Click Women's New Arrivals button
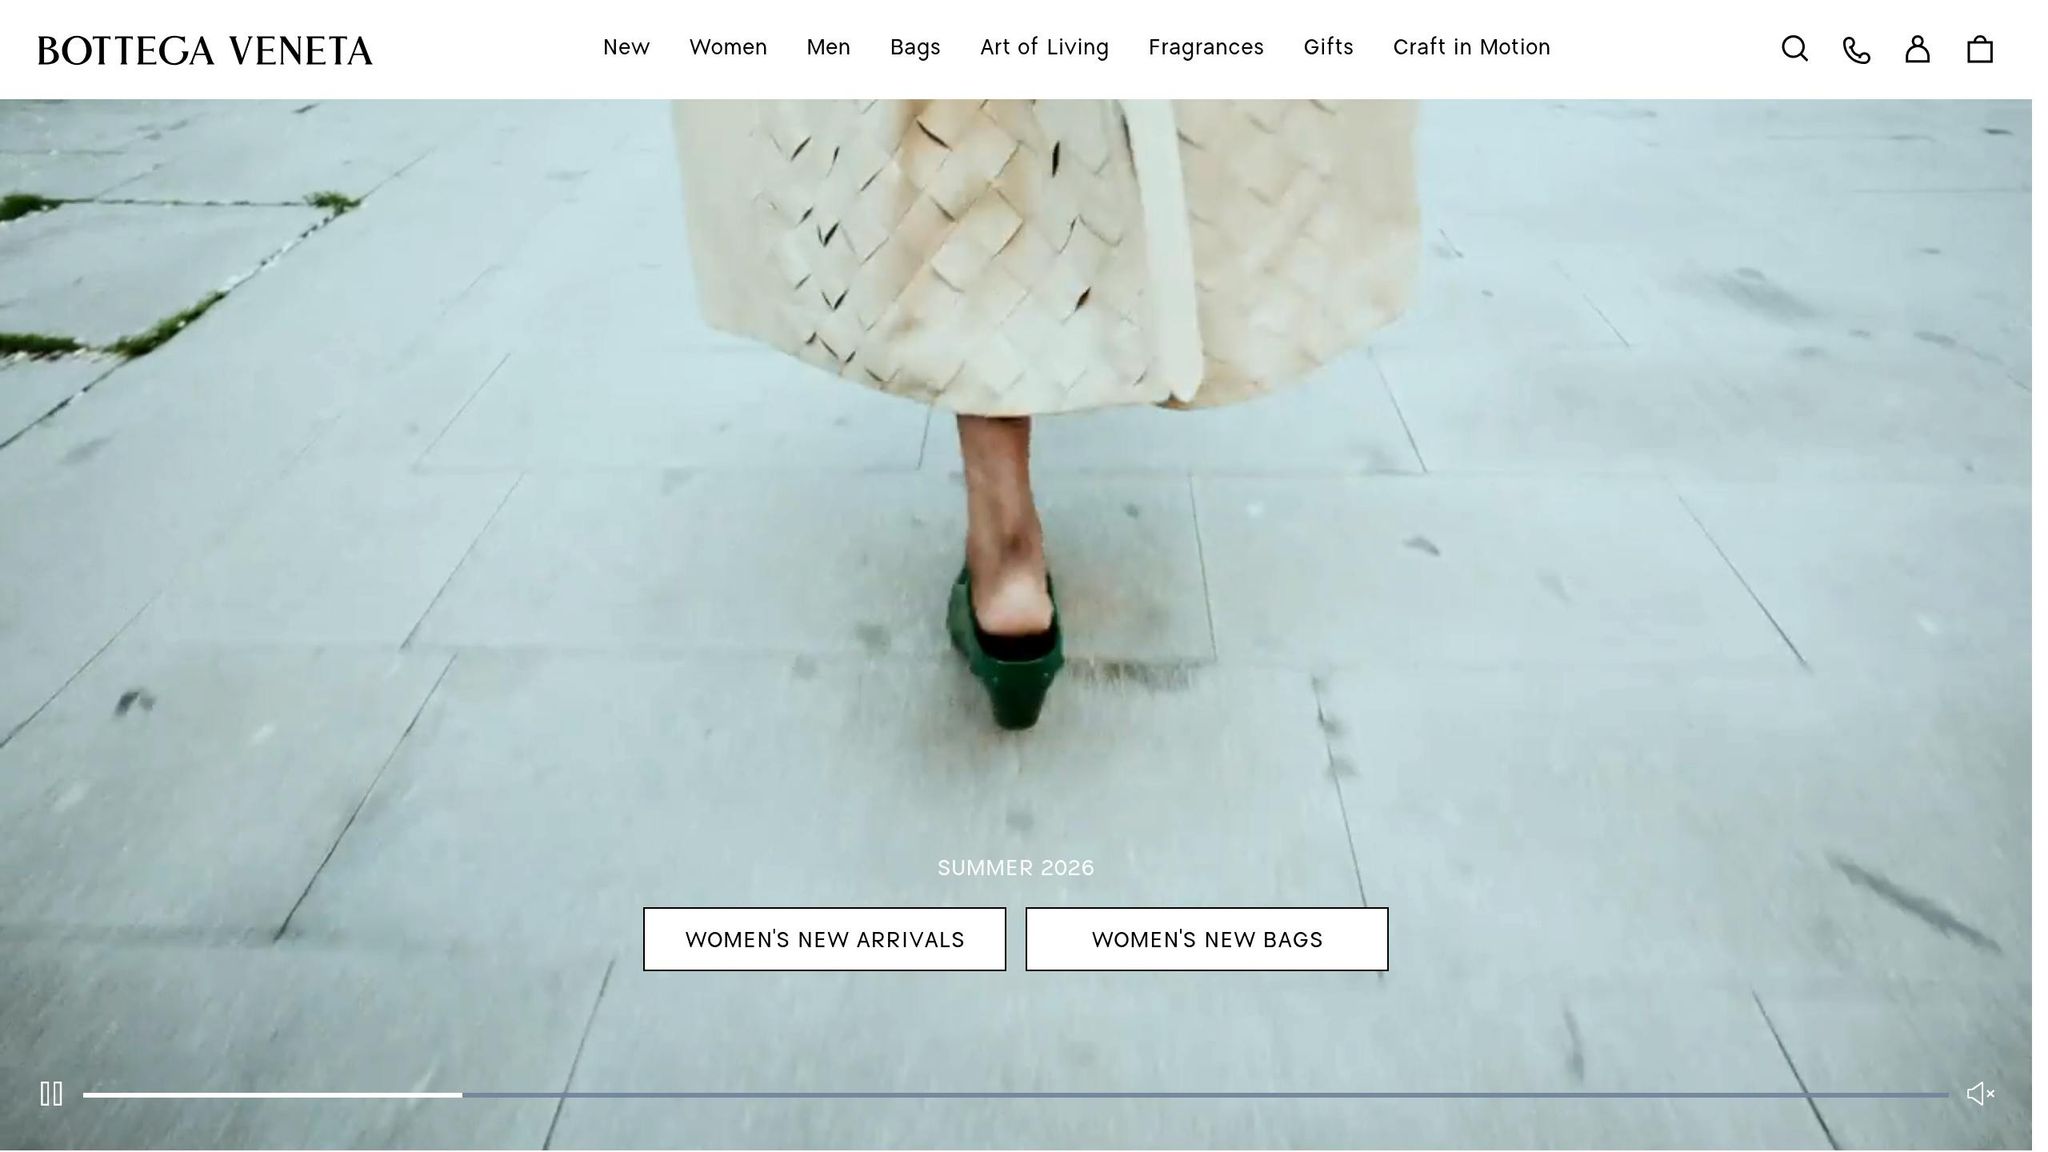 pyautogui.click(x=824, y=939)
